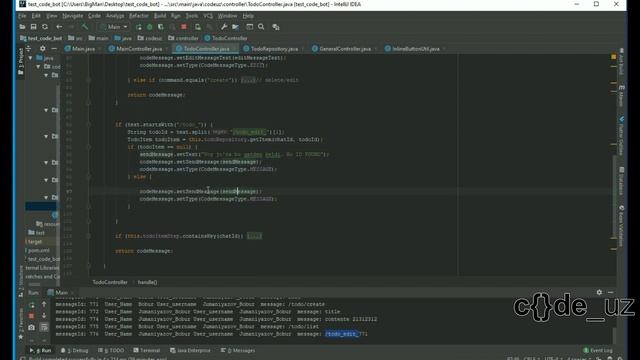Collapse the java folder in project tree
Viewport: 640px width, 360px height.
point(31,58)
